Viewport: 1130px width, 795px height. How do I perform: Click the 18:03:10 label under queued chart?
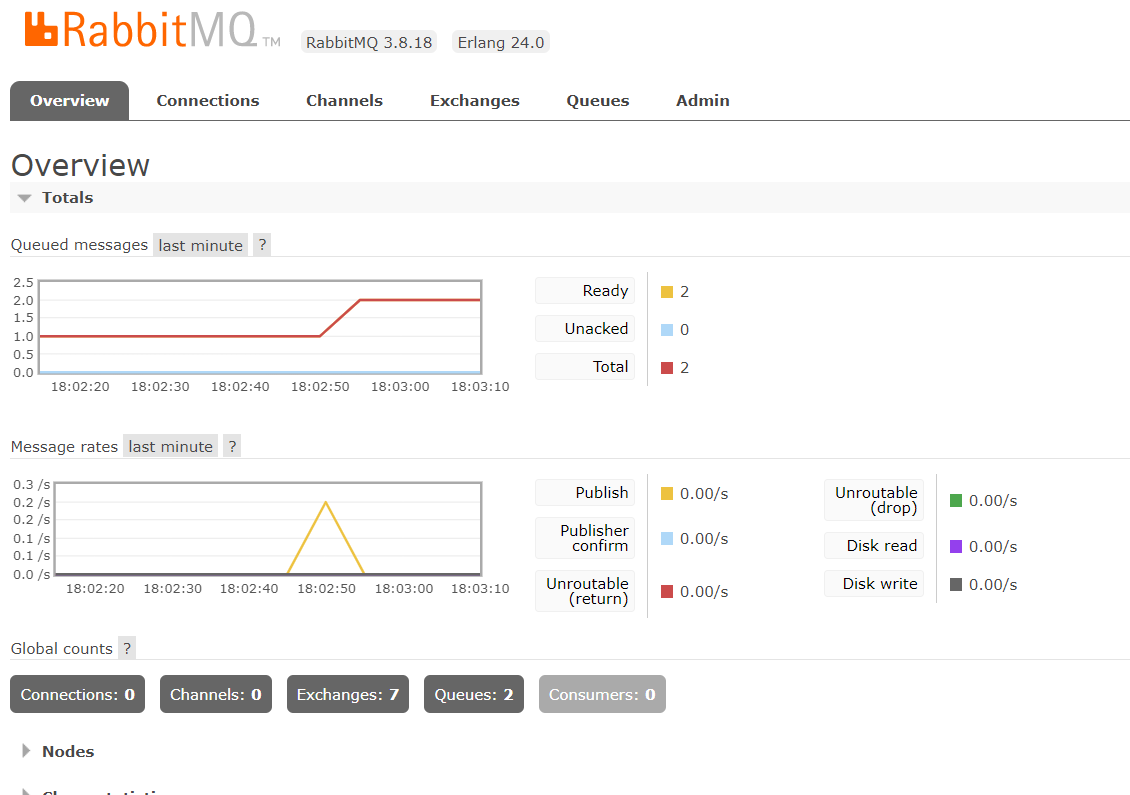(480, 387)
